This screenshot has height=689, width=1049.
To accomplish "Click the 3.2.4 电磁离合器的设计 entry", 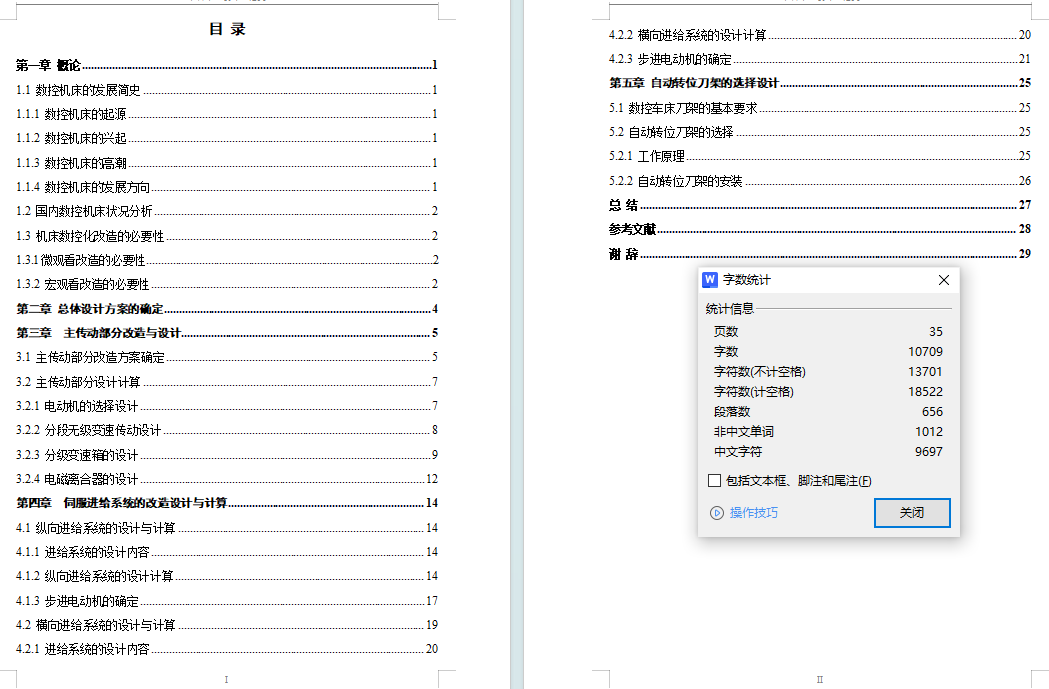I will 77,479.
